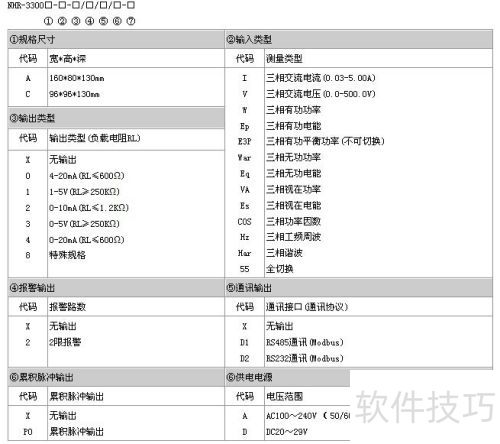The height and width of the screenshot is (444, 500).
Task: Select the 2限报警 alarm option
Action: tap(116, 342)
